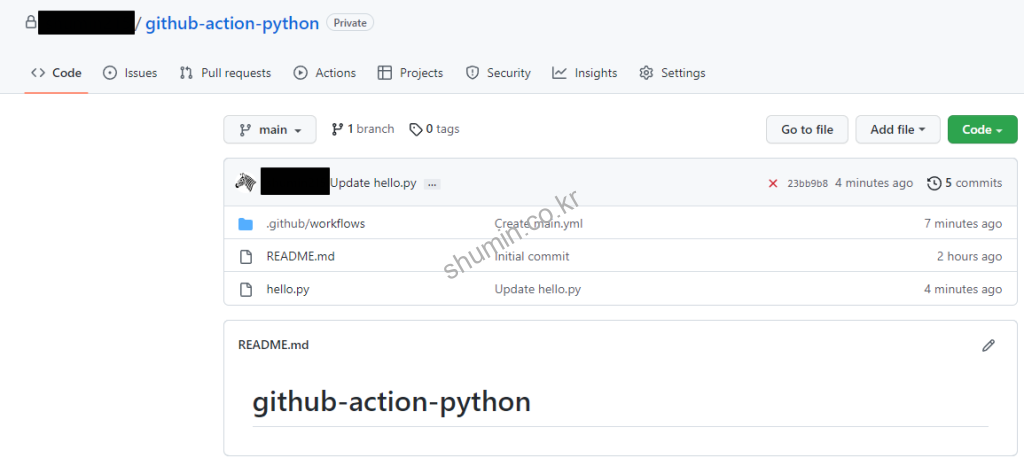Click the committer avatar image

pyautogui.click(x=246, y=183)
